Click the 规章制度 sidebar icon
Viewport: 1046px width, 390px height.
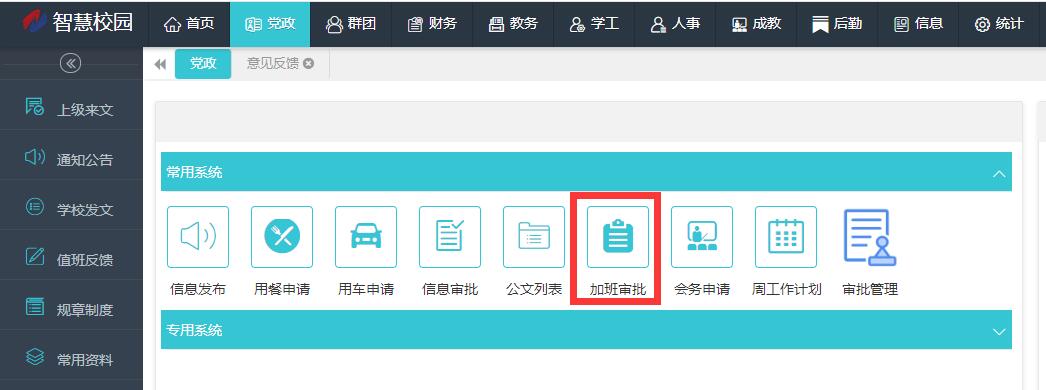click(x=35, y=307)
